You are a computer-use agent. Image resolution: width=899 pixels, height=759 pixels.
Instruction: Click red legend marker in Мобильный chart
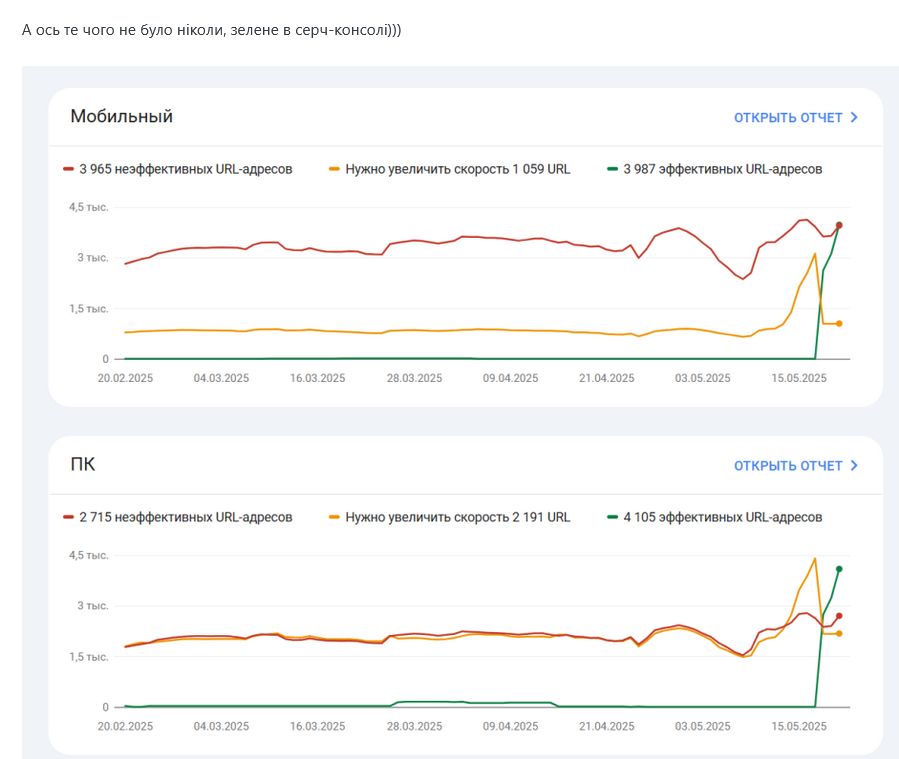coord(68,170)
